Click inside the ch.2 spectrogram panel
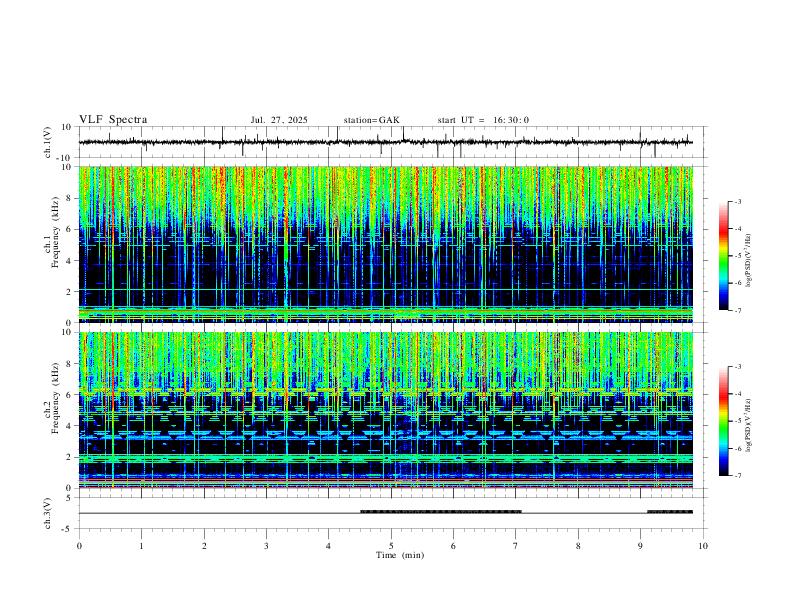The image size is (792, 612). tap(386, 410)
